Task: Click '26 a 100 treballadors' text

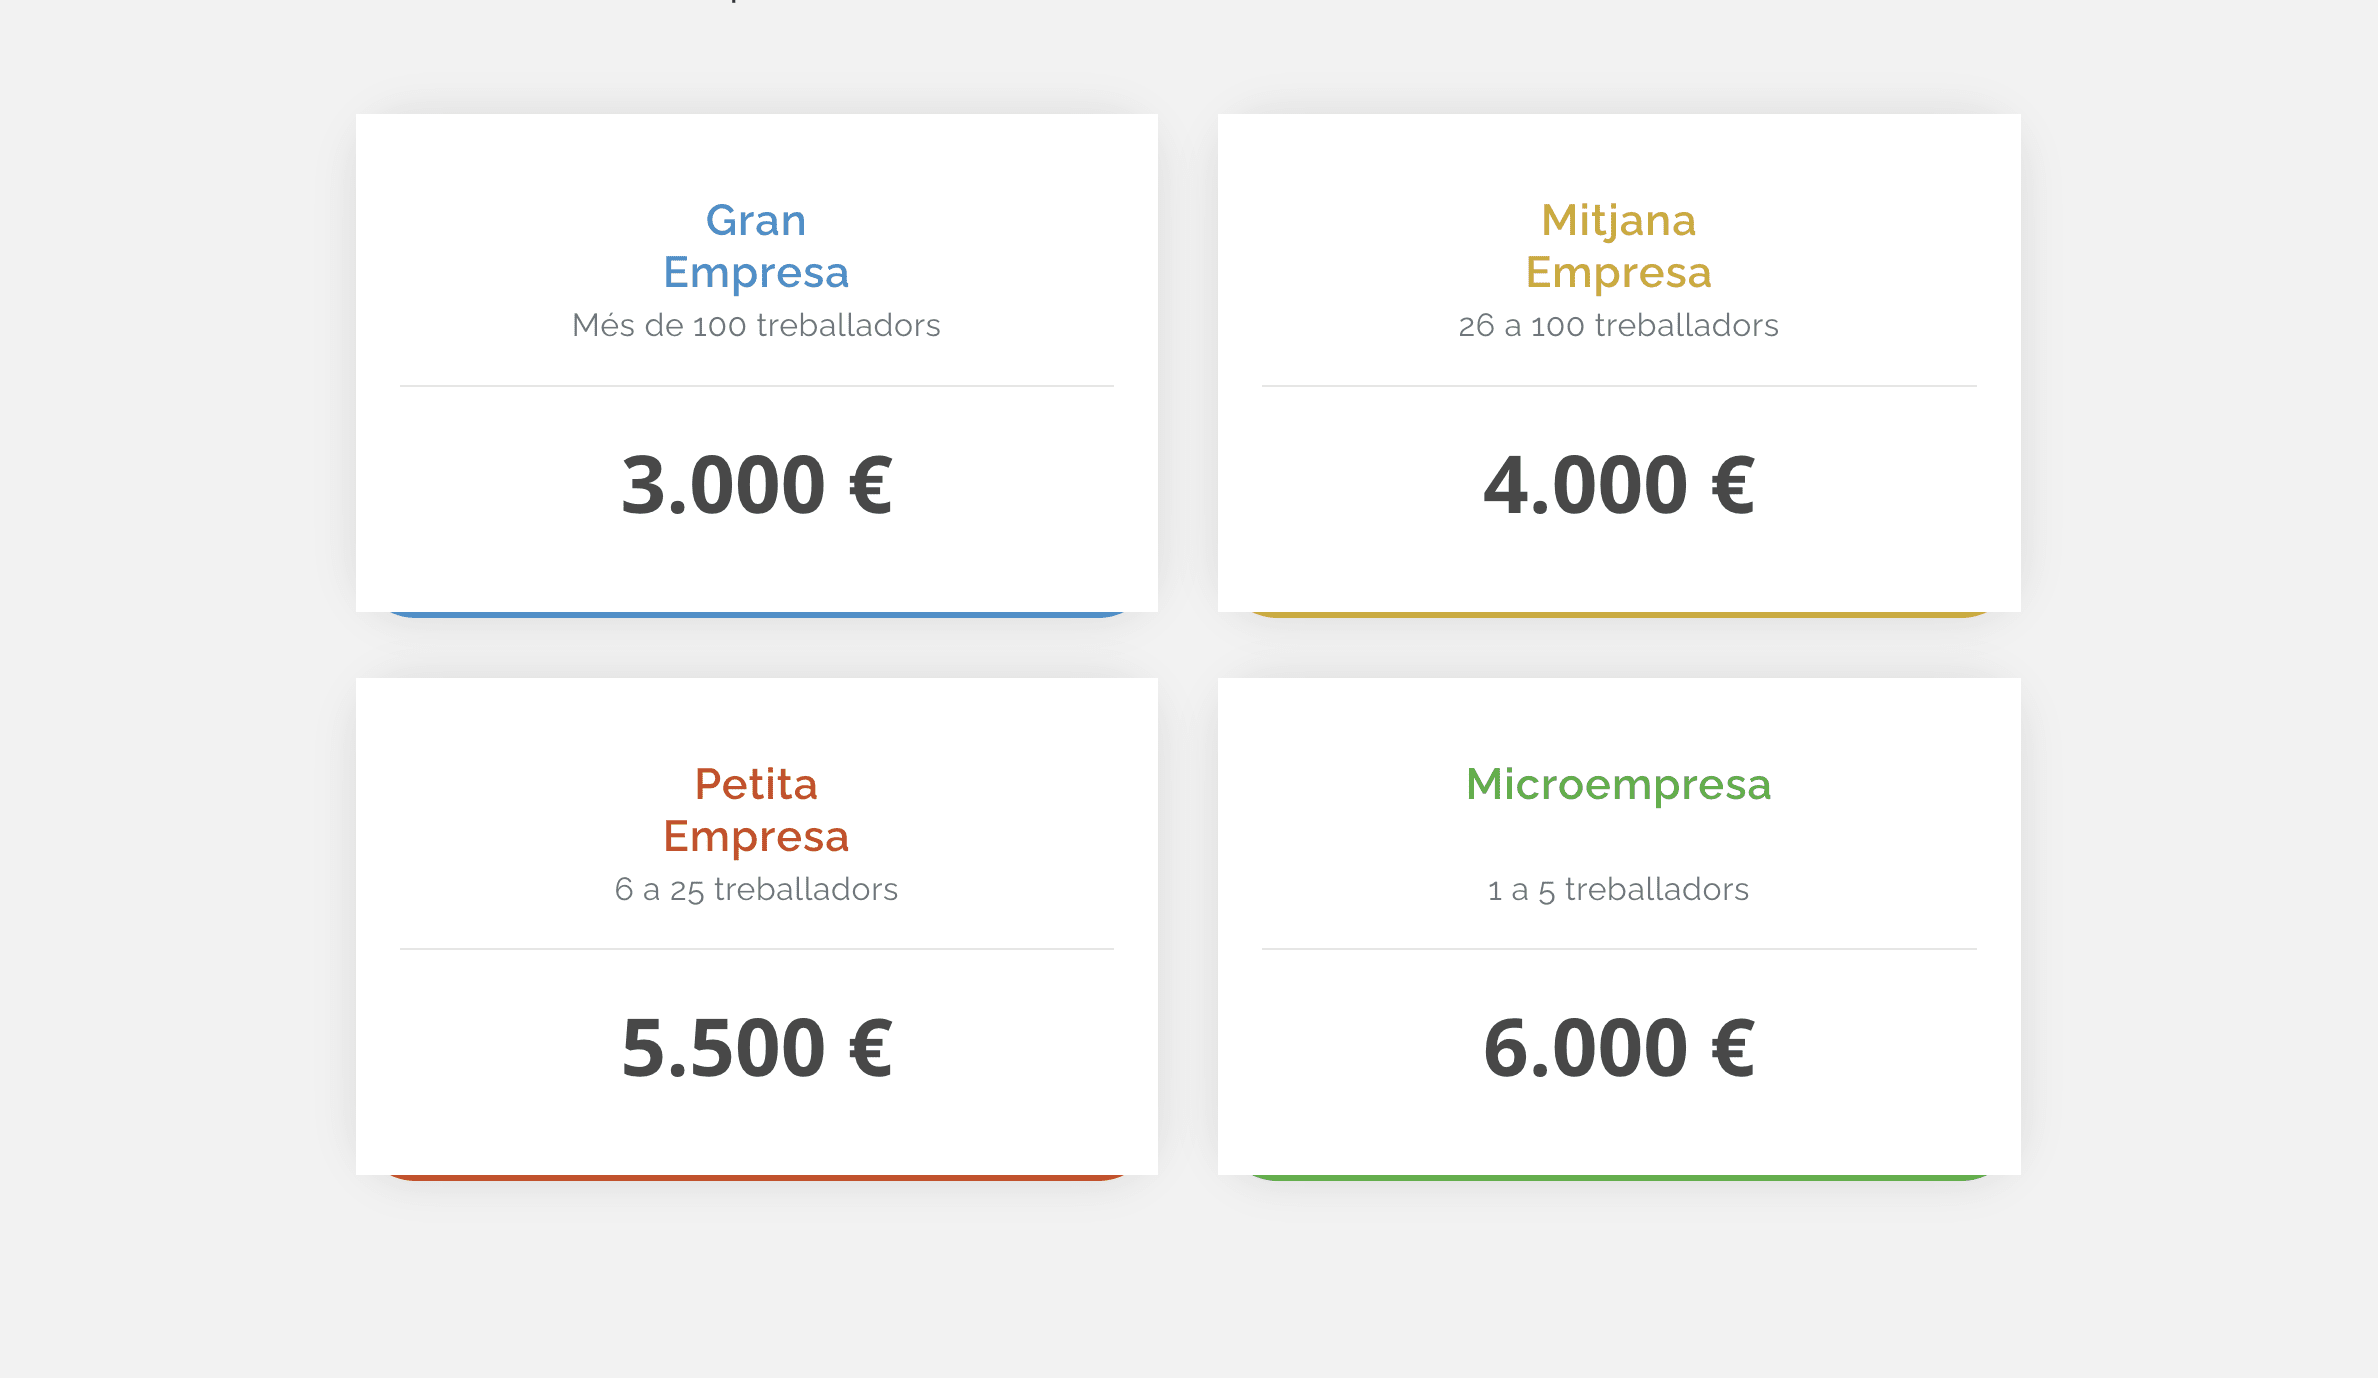Action: (1618, 326)
